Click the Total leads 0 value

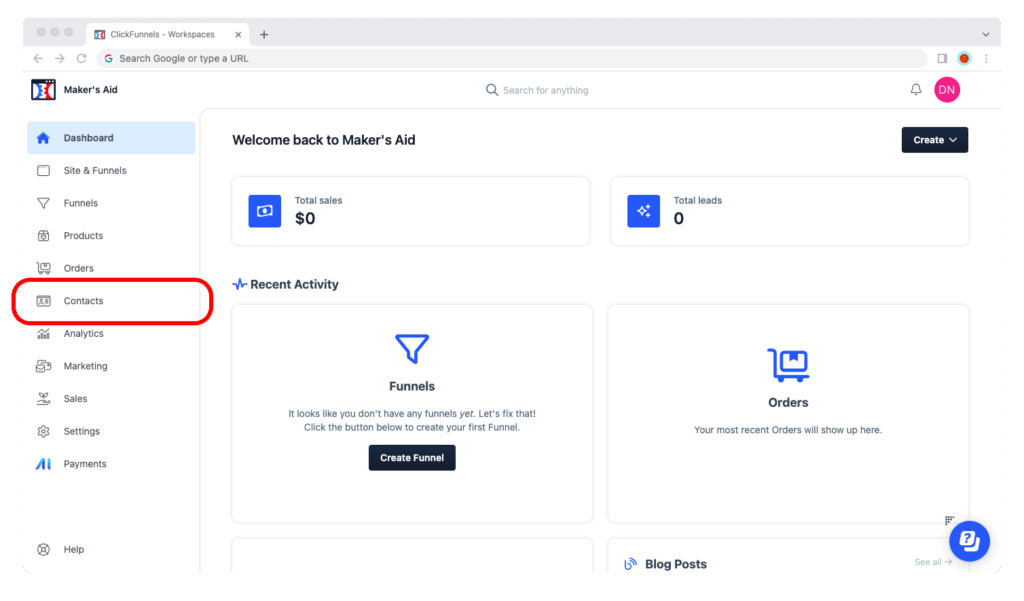pyautogui.click(x=679, y=218)
